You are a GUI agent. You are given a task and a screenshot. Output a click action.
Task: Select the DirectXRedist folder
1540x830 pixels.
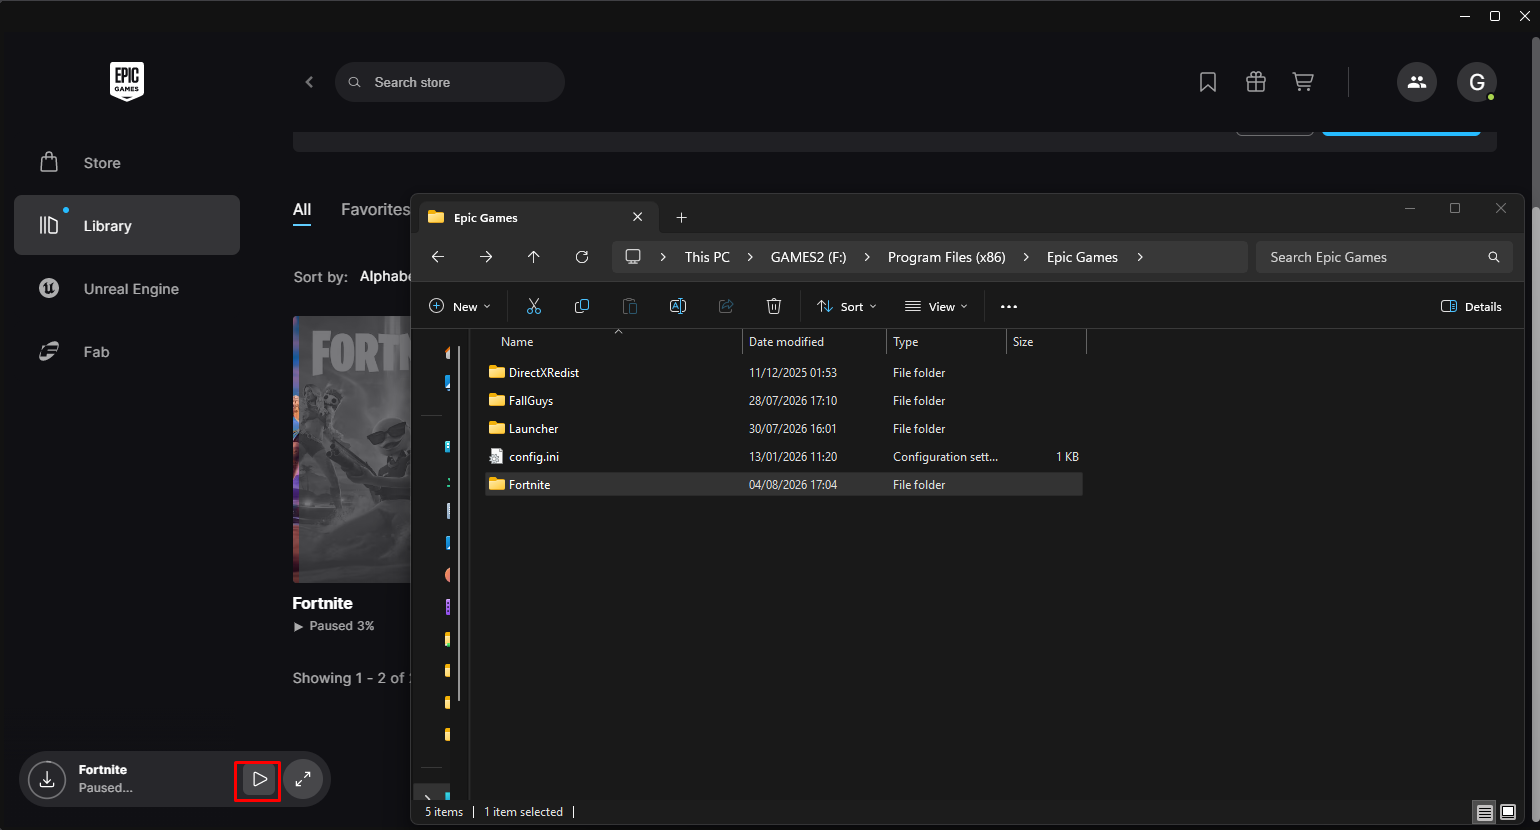click(x=784, y=372)
